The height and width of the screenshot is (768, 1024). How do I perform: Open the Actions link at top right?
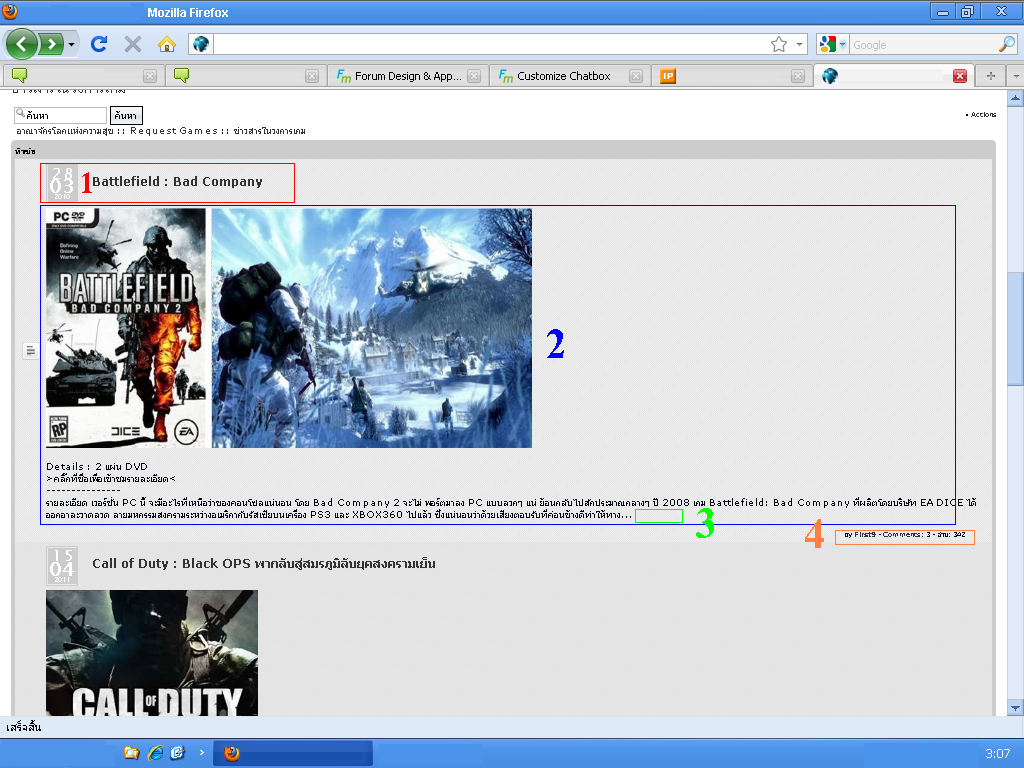click(983, 114)
